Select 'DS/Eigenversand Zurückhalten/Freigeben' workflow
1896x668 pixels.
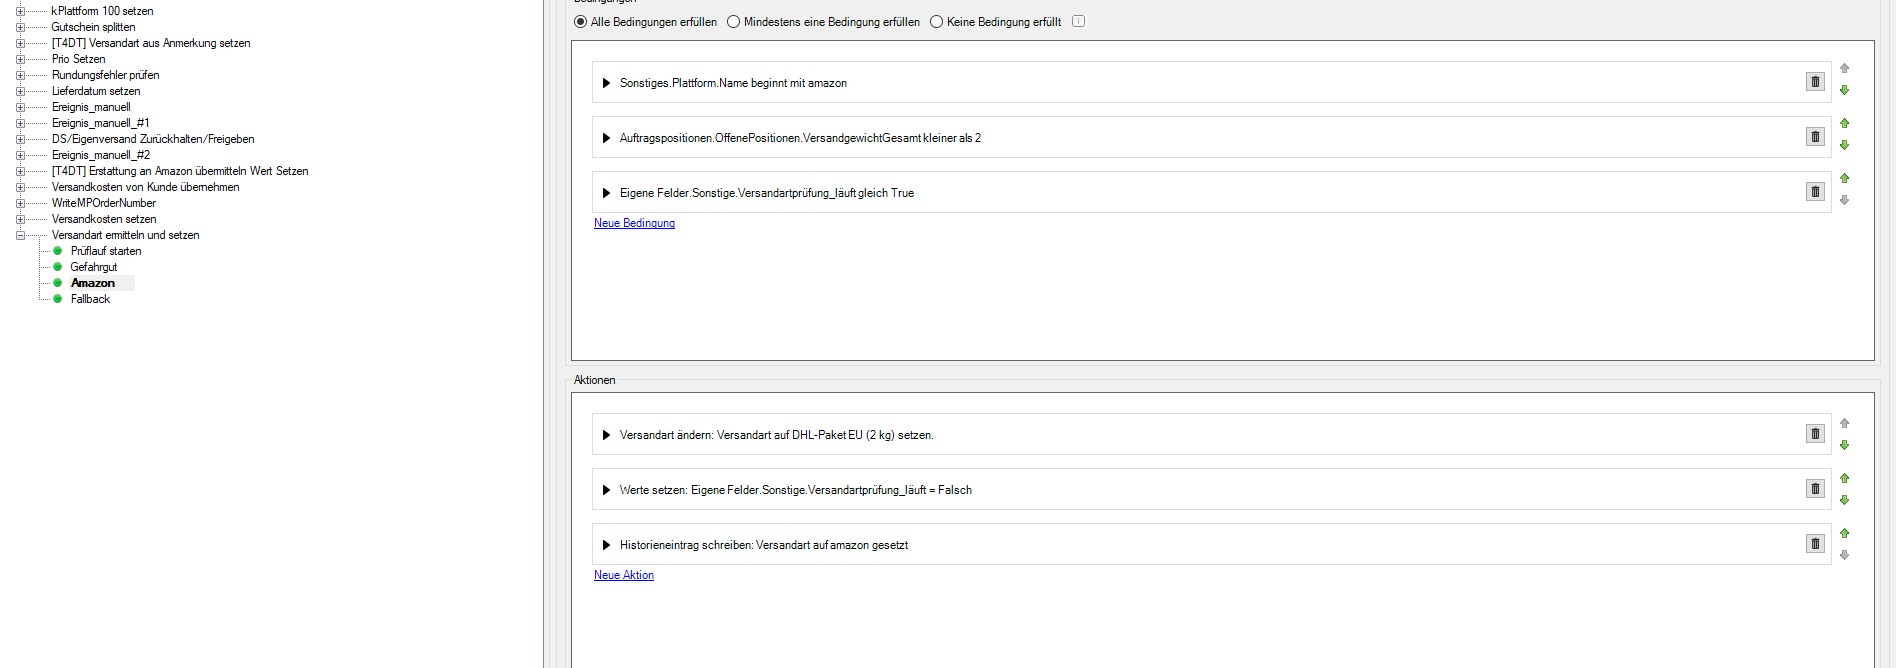click(153, 139)
